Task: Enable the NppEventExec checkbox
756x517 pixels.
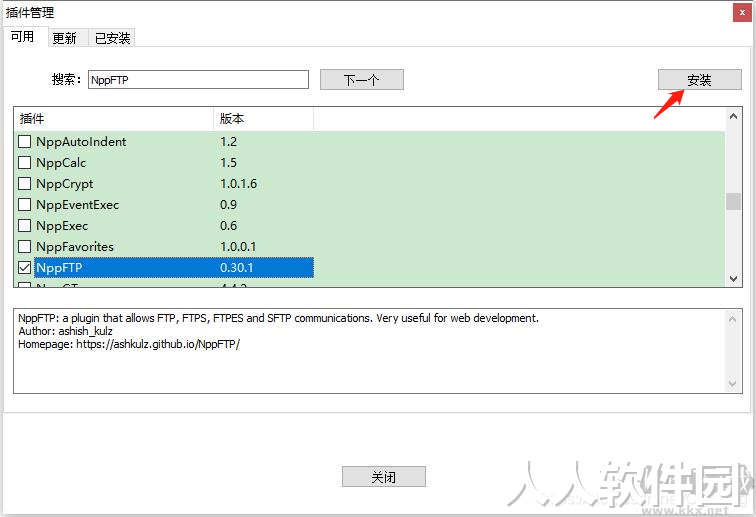Action: click(25, 204)
